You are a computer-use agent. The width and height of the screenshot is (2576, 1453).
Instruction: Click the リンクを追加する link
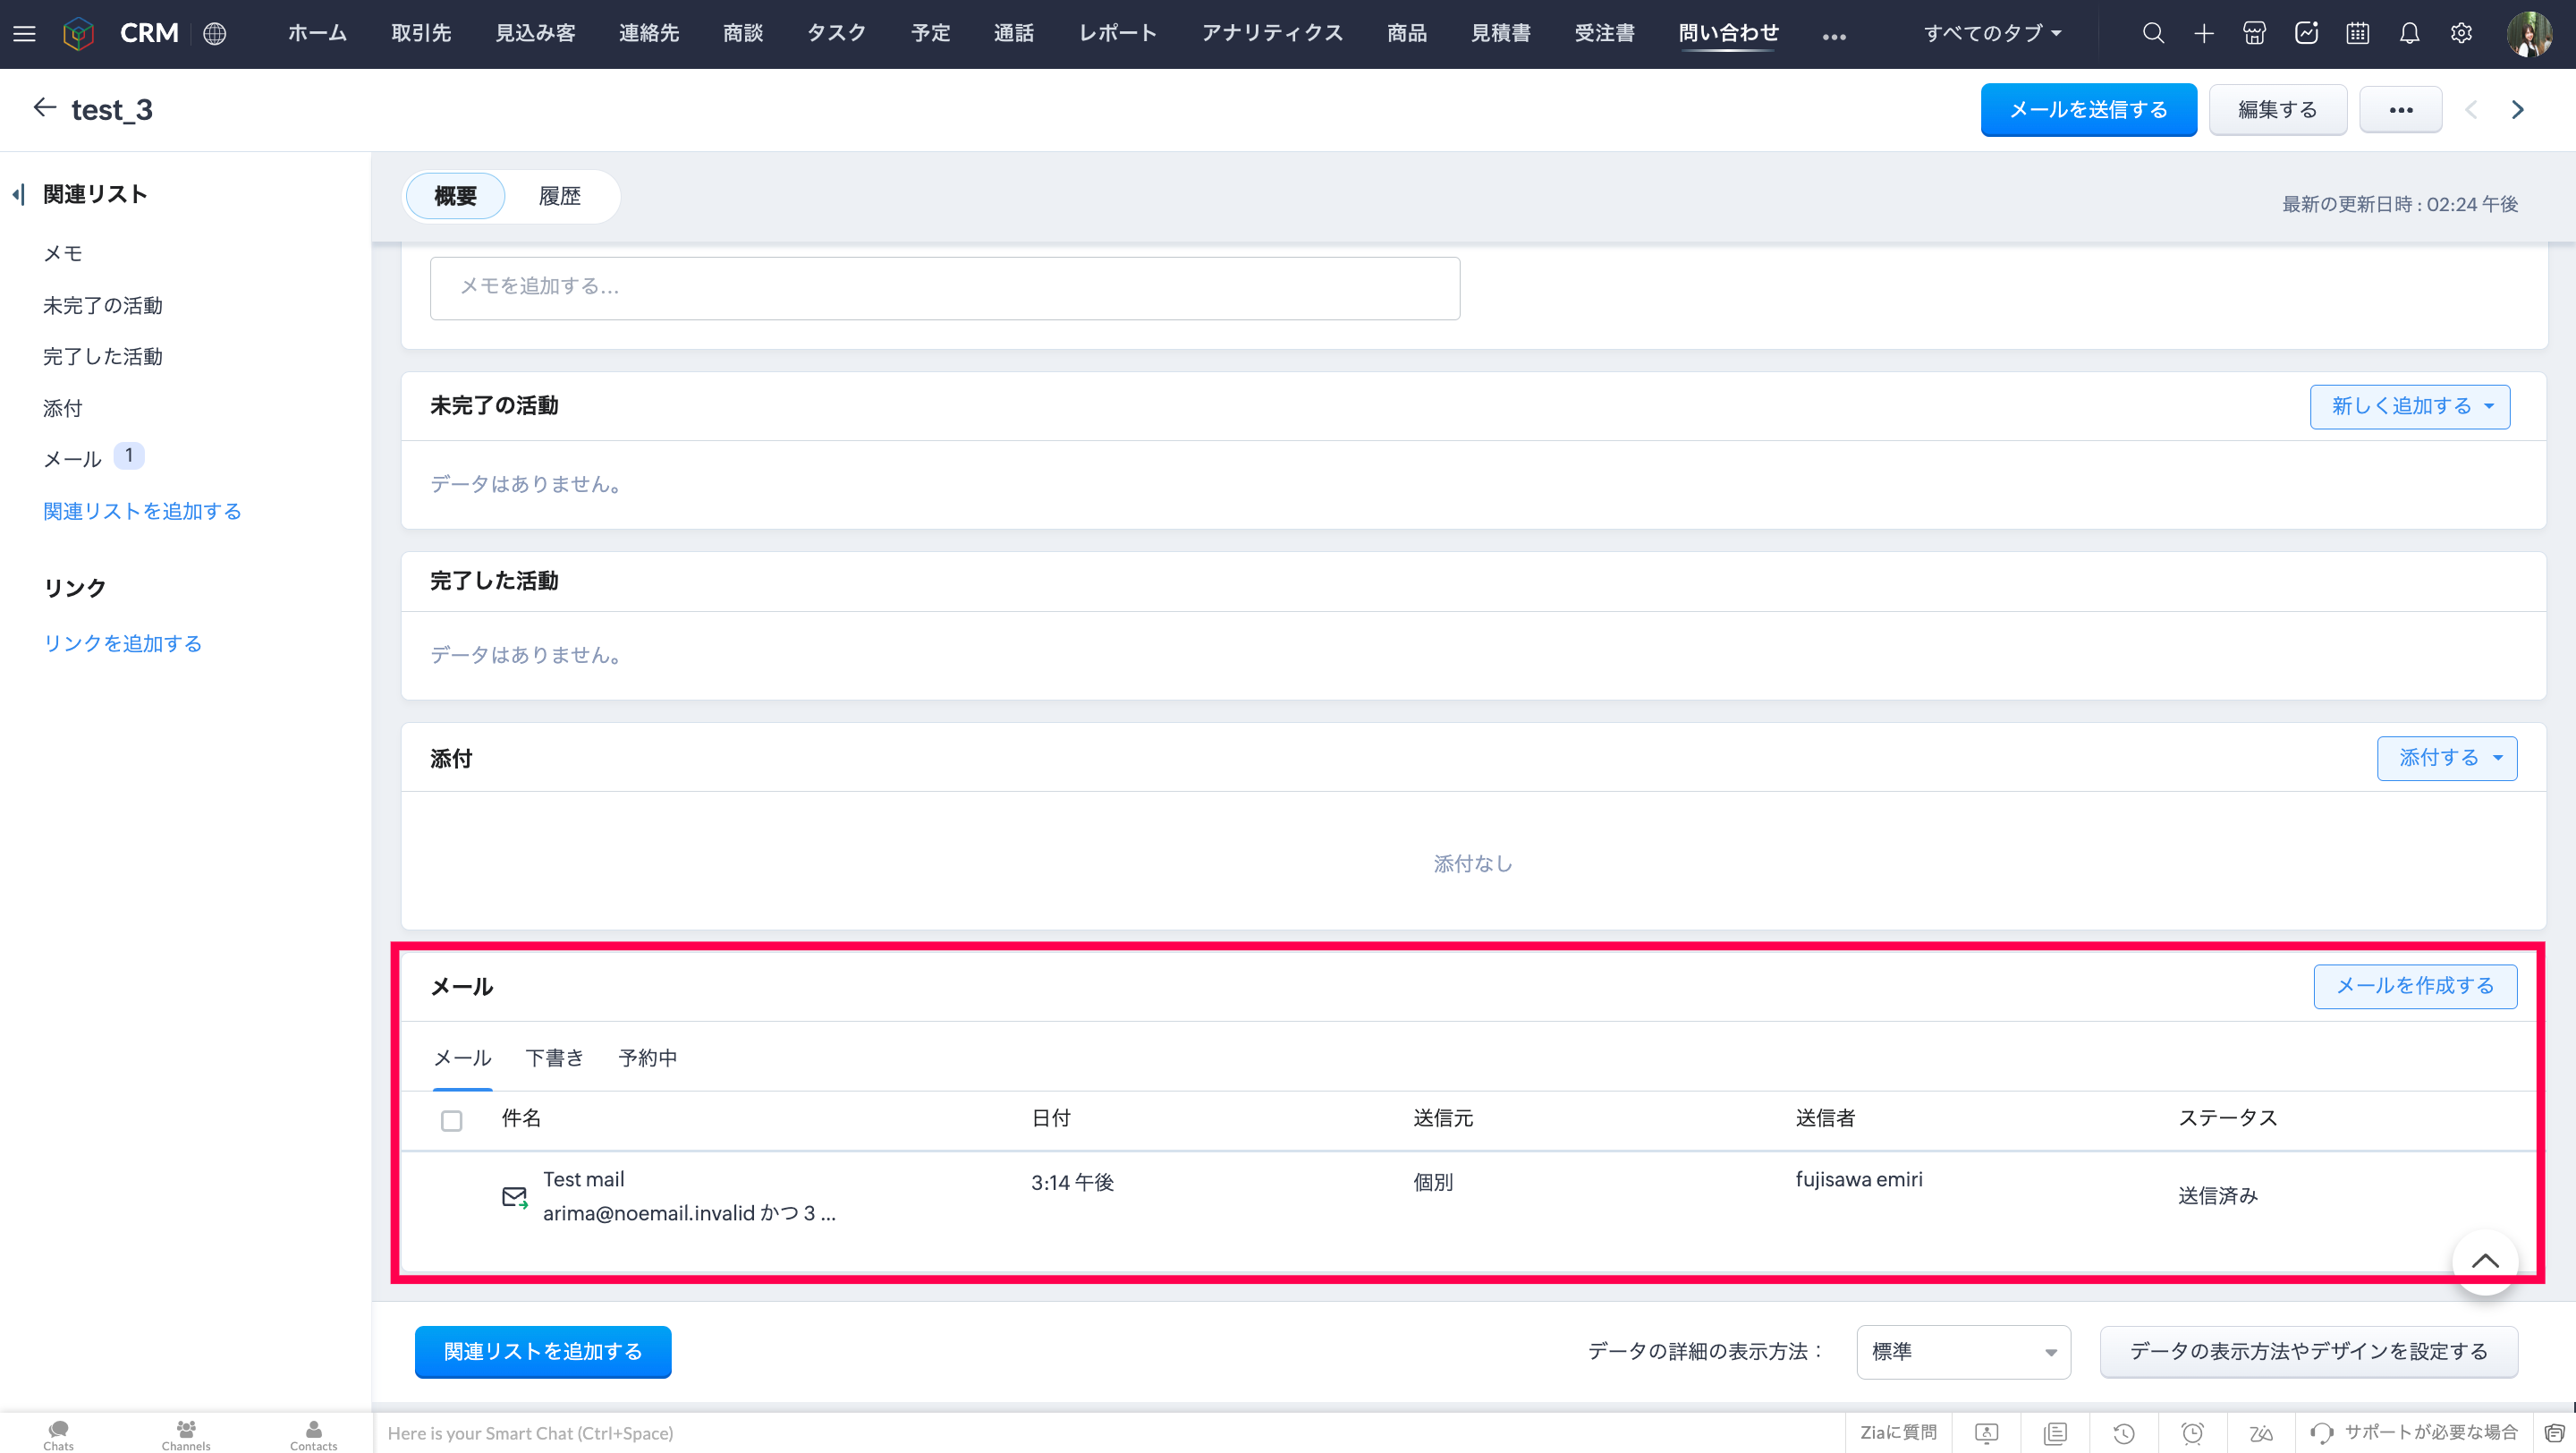pyautogui.click(x=122, y=643)
